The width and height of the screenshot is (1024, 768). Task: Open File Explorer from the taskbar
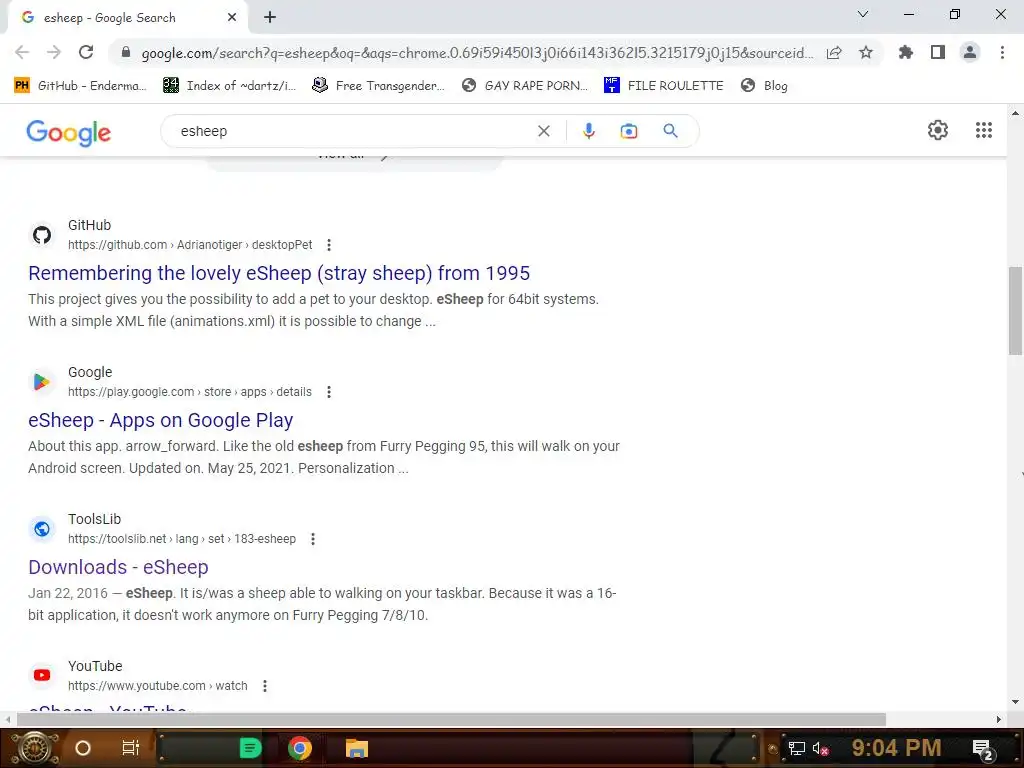coord(357,748)
